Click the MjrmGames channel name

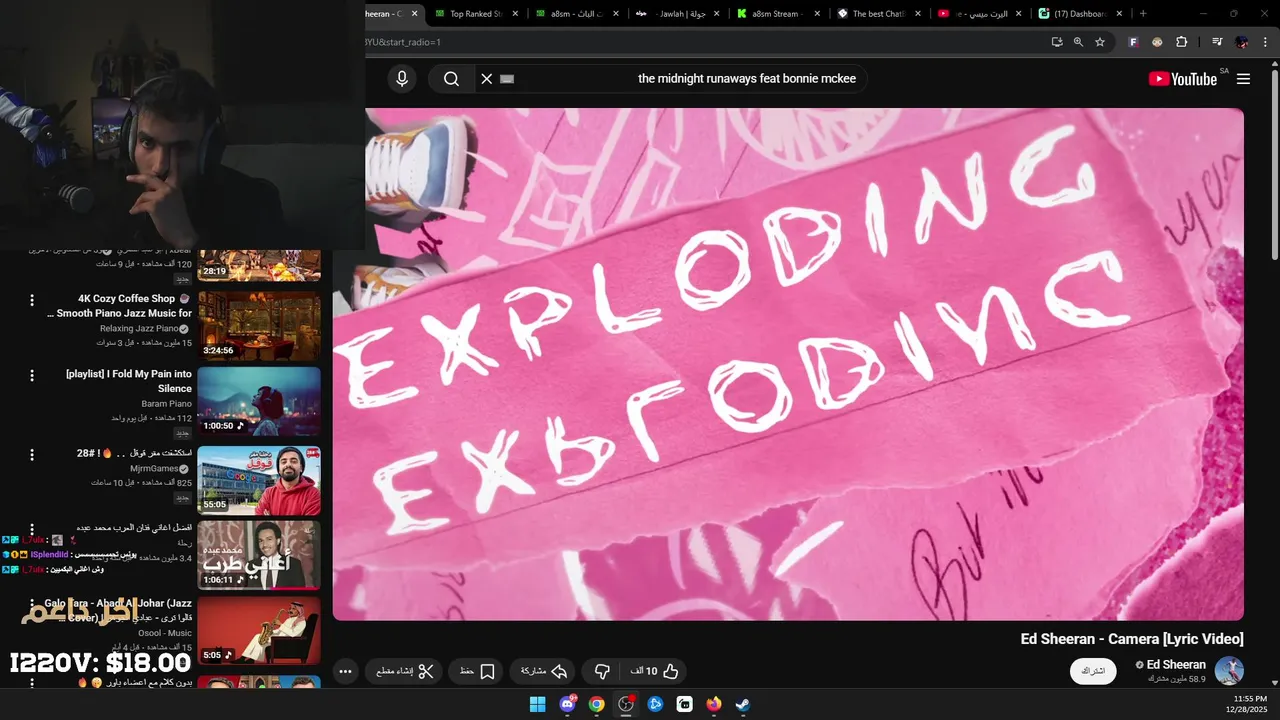[154, 468]
